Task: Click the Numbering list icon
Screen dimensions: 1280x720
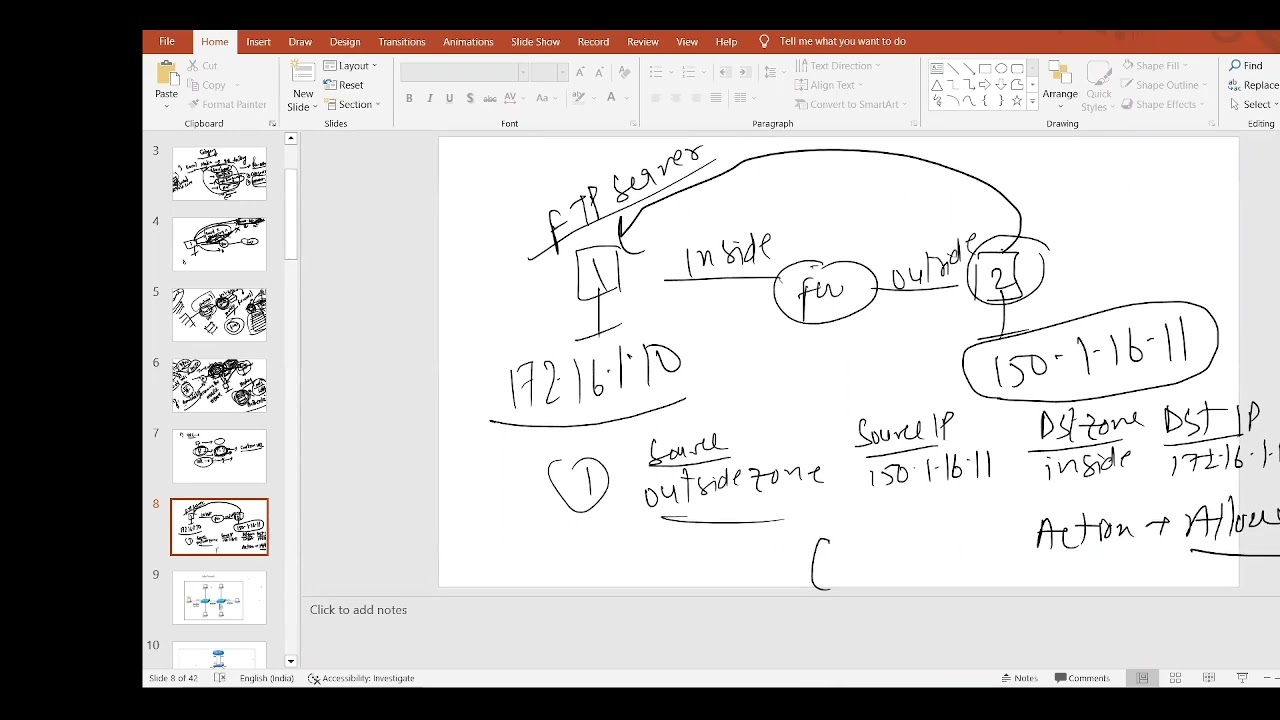Action: 688,72
